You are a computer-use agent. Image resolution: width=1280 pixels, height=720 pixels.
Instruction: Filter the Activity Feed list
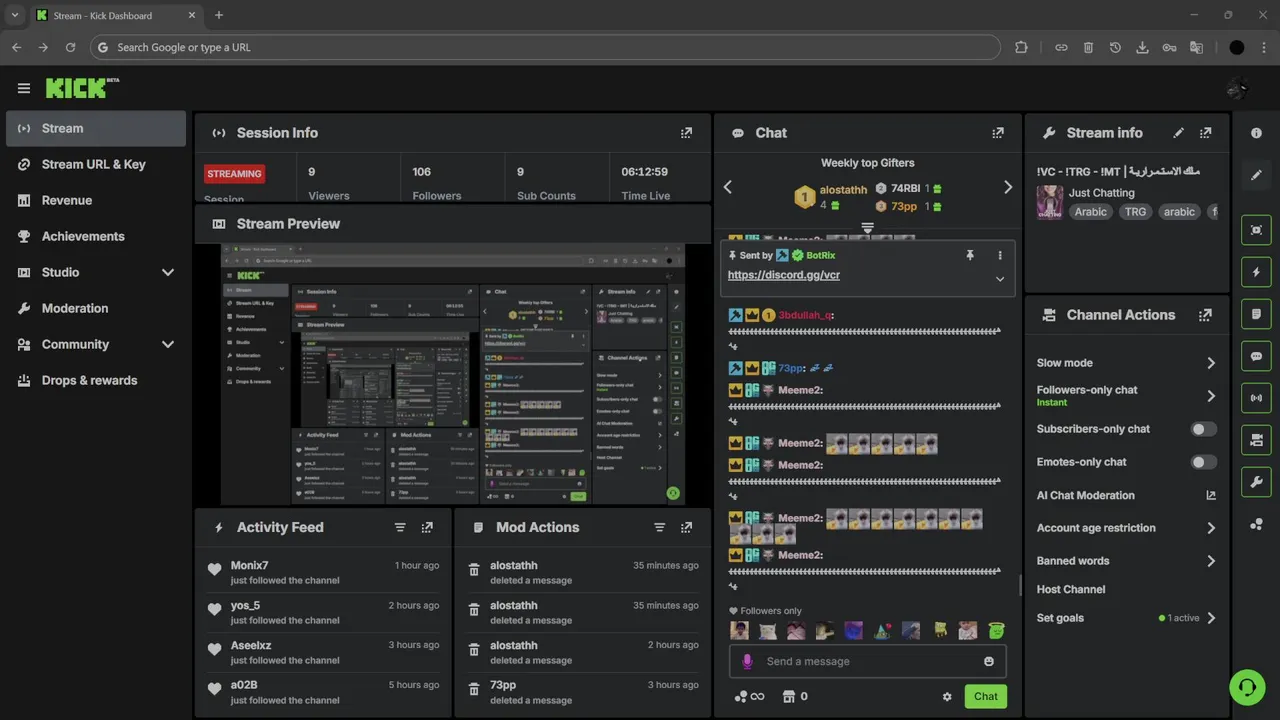[400, 527]
